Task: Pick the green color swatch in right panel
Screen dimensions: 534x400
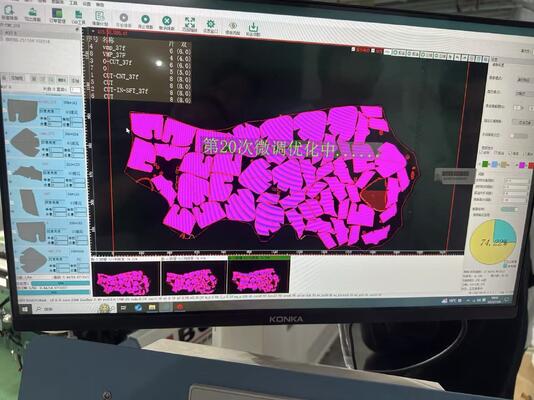Action: [485, 164]
